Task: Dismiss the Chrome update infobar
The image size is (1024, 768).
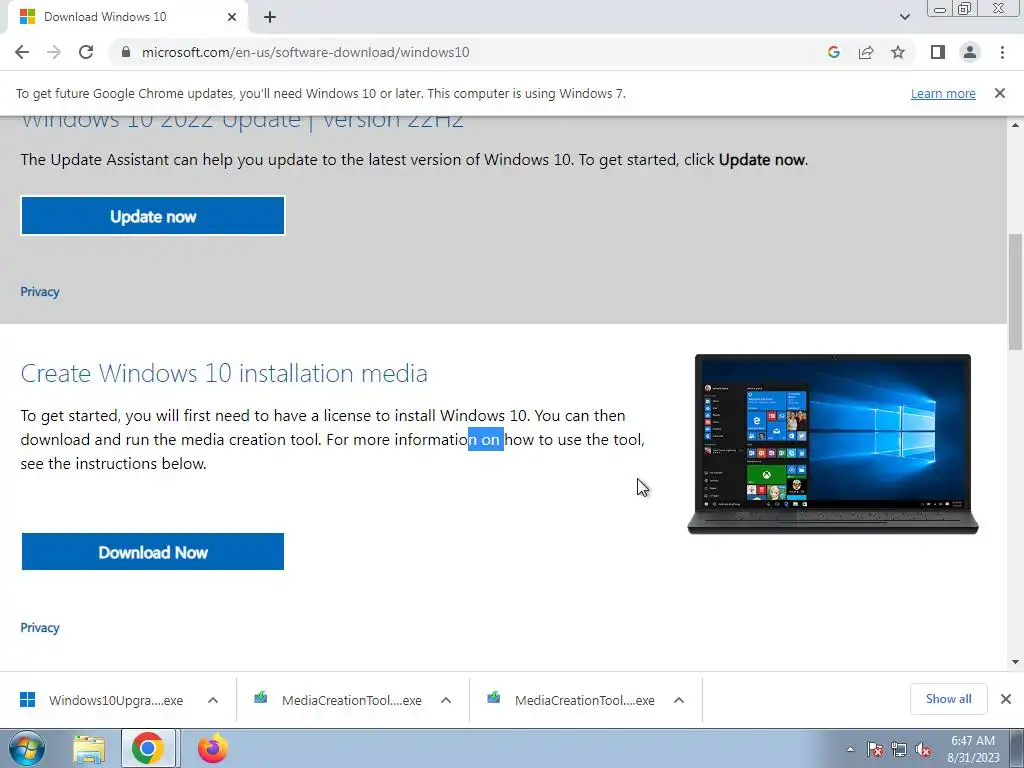Action: pos(1000,93)
